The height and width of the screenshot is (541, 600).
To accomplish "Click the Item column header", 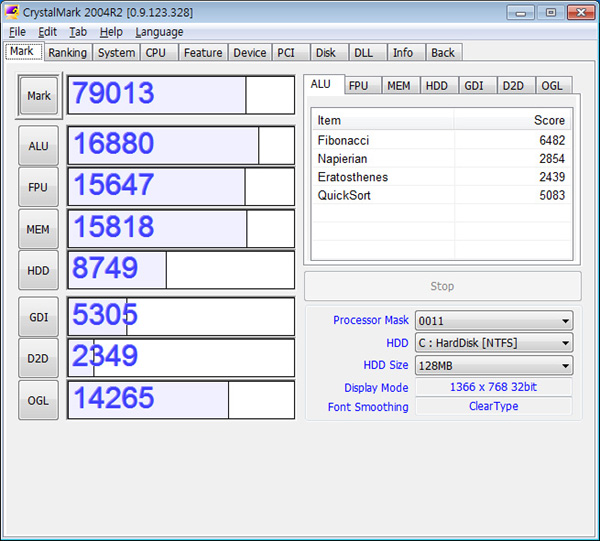I will 383,120.
